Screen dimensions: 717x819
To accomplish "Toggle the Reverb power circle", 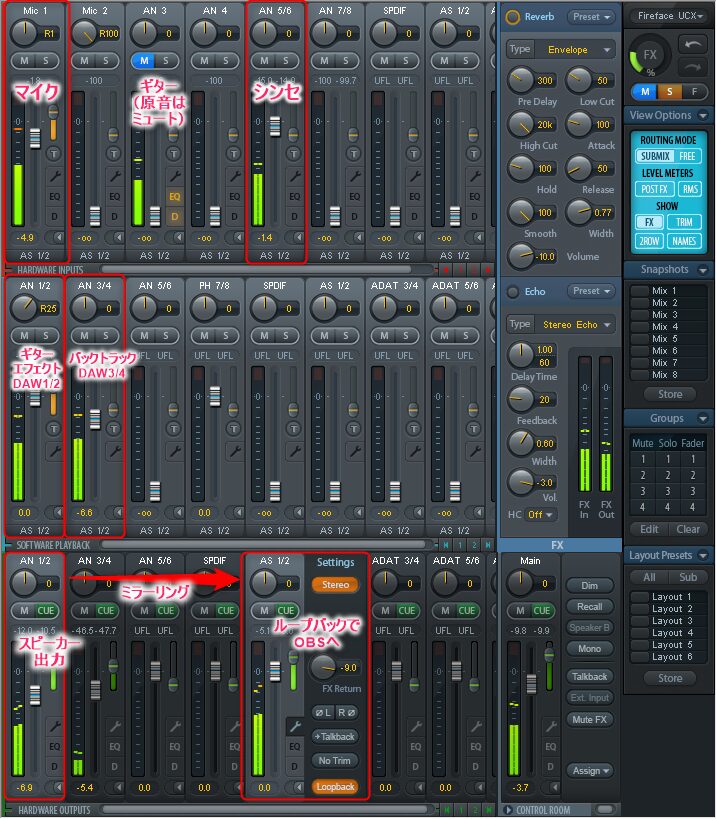I will [x=513, y=17].
